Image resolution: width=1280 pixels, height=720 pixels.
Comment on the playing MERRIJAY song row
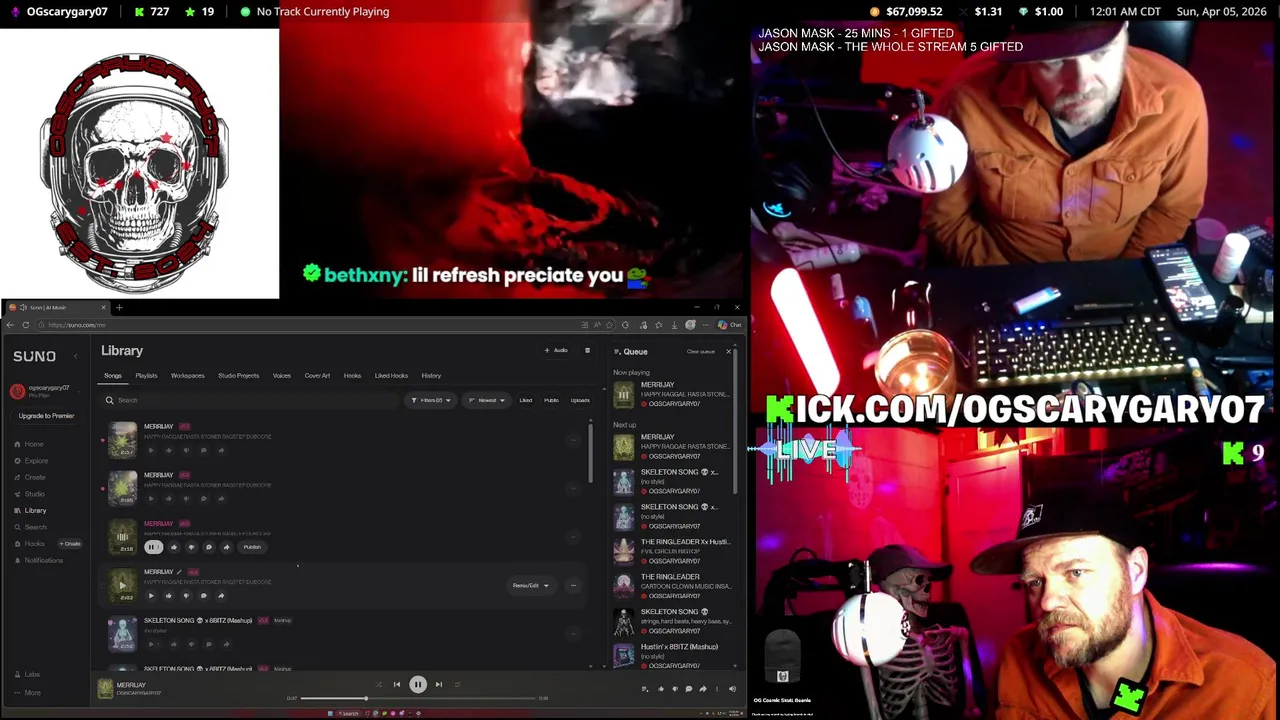click(209, 547)
